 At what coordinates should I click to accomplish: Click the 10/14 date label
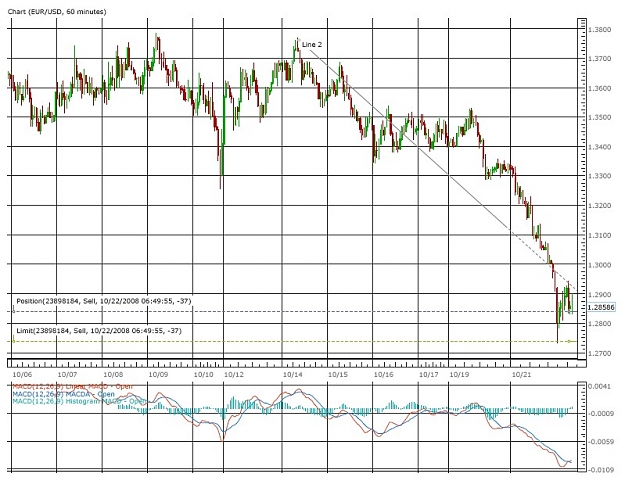click(293, 375)
